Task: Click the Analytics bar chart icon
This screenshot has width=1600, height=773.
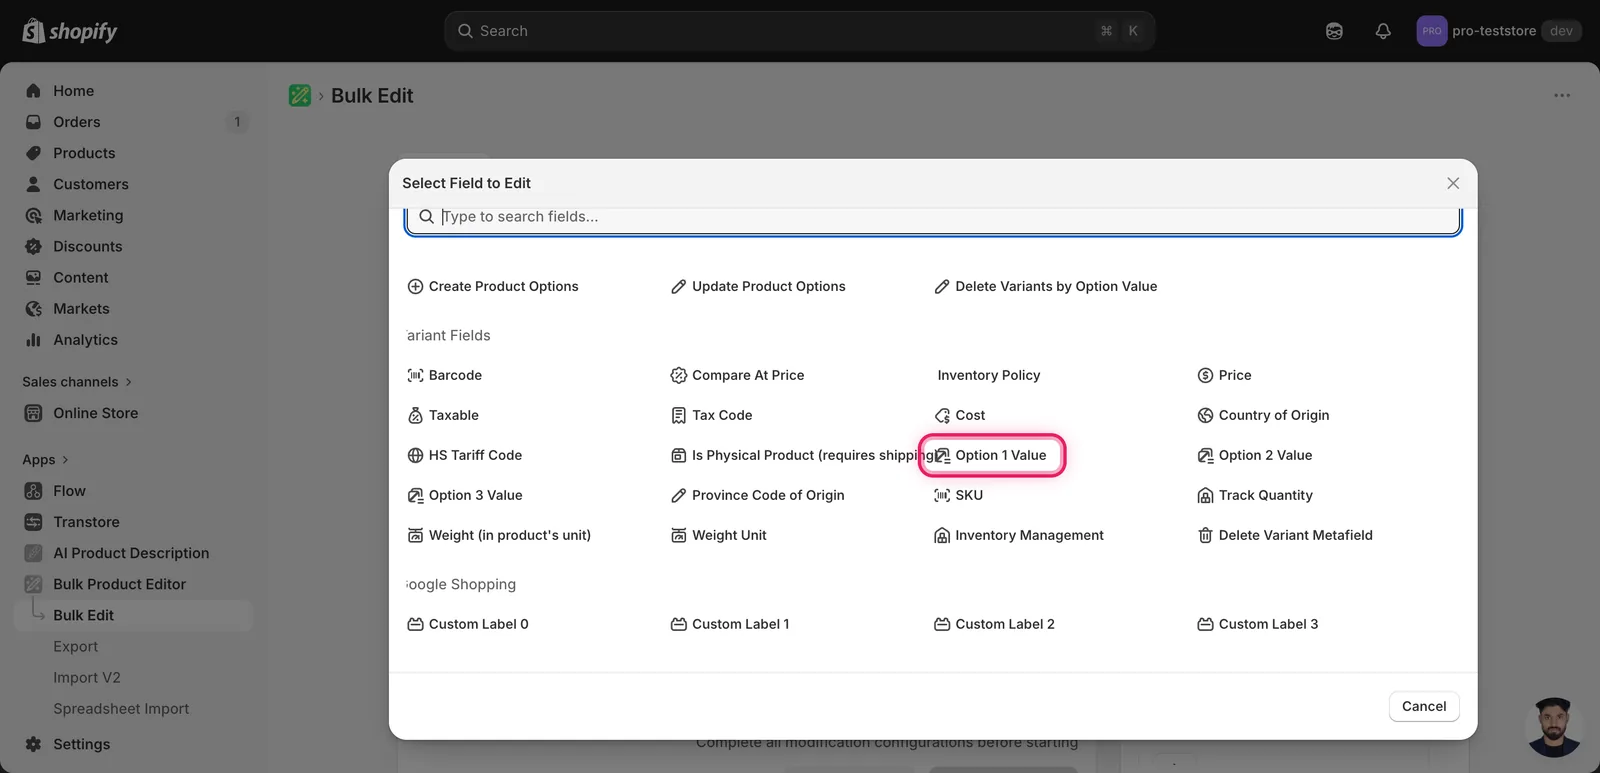Action: (x=33, y=340)
